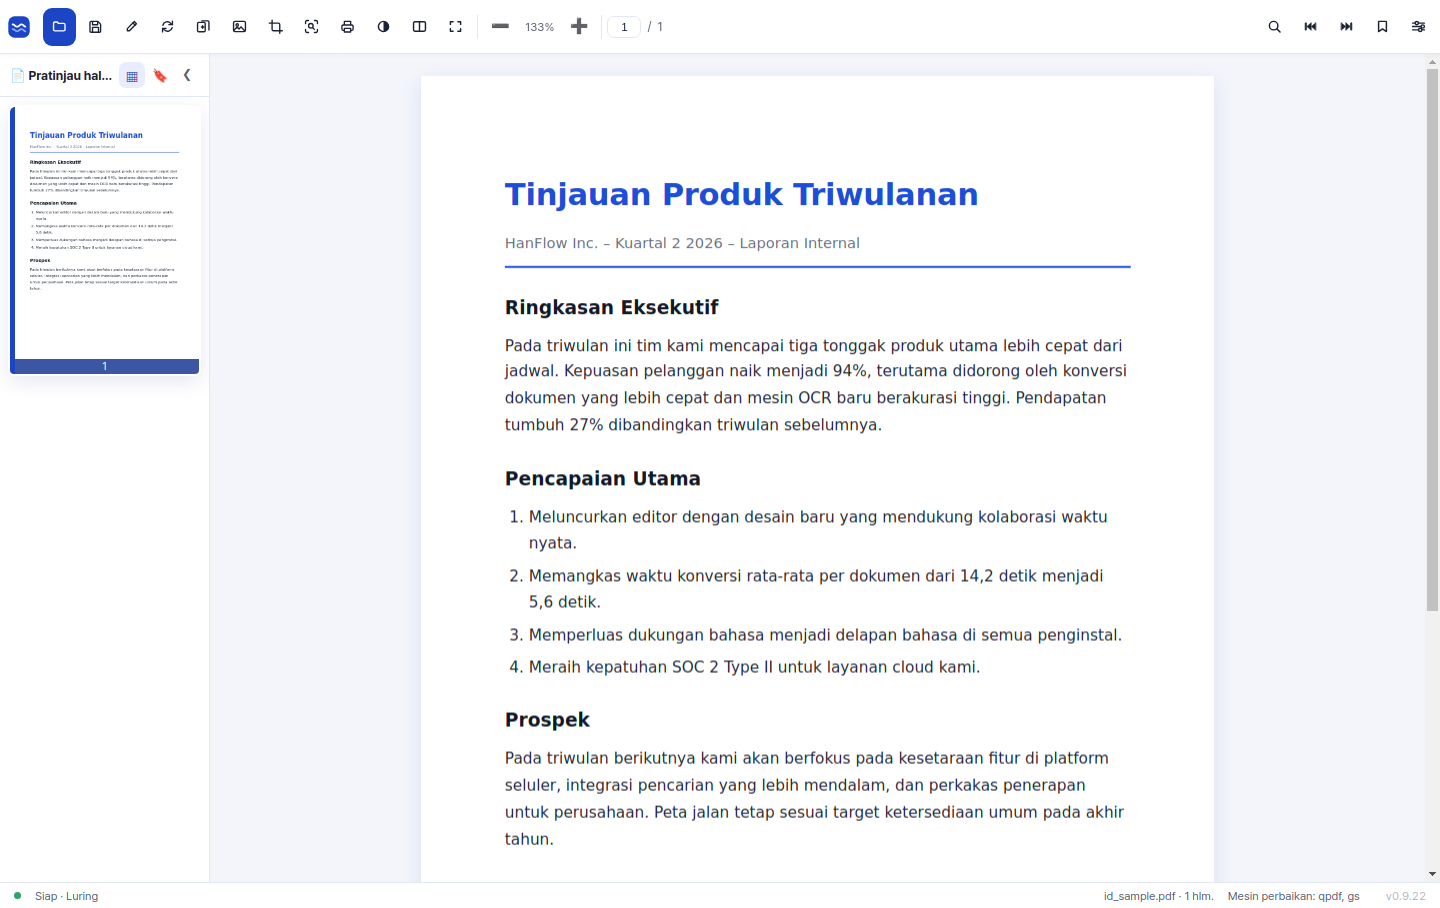The image size is (1440, 908).
Task: Print the document using printer icon
Action: pos(347,27)
